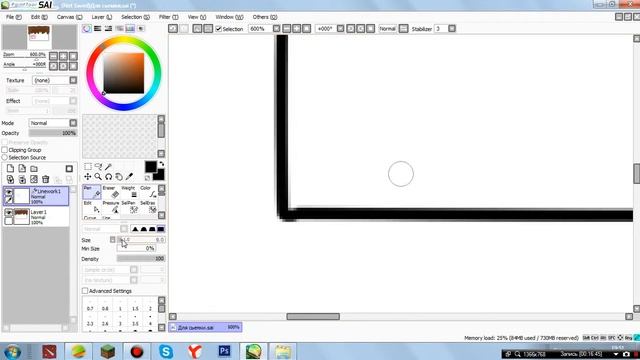Image resolution: width=640 pixels, height=360 pixels.
Task: Hide Layer1 via its eye icon
Action: 9,213
